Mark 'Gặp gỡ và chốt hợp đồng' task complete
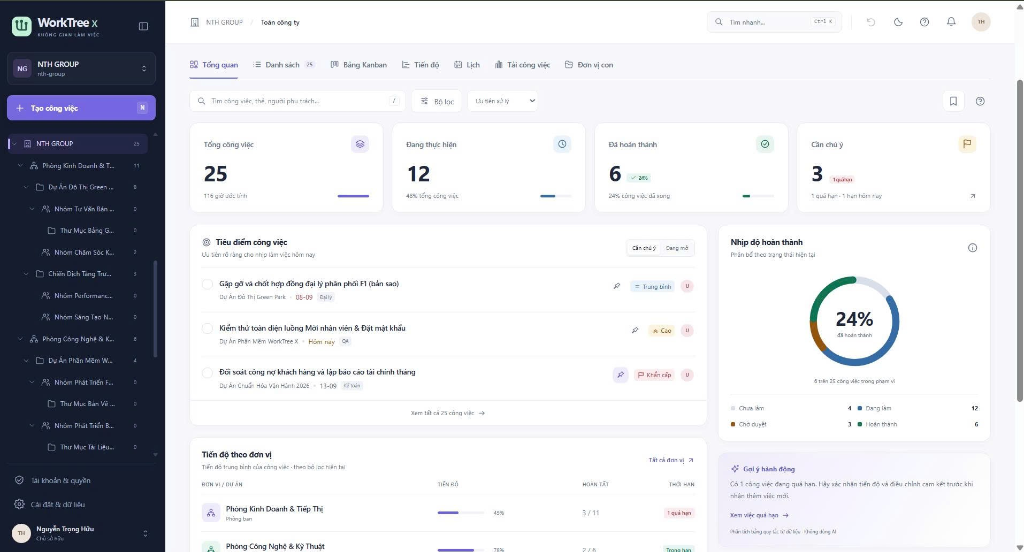Image resolution: width=1024 pixels, height=552 pixels. [x=207, y=284]
